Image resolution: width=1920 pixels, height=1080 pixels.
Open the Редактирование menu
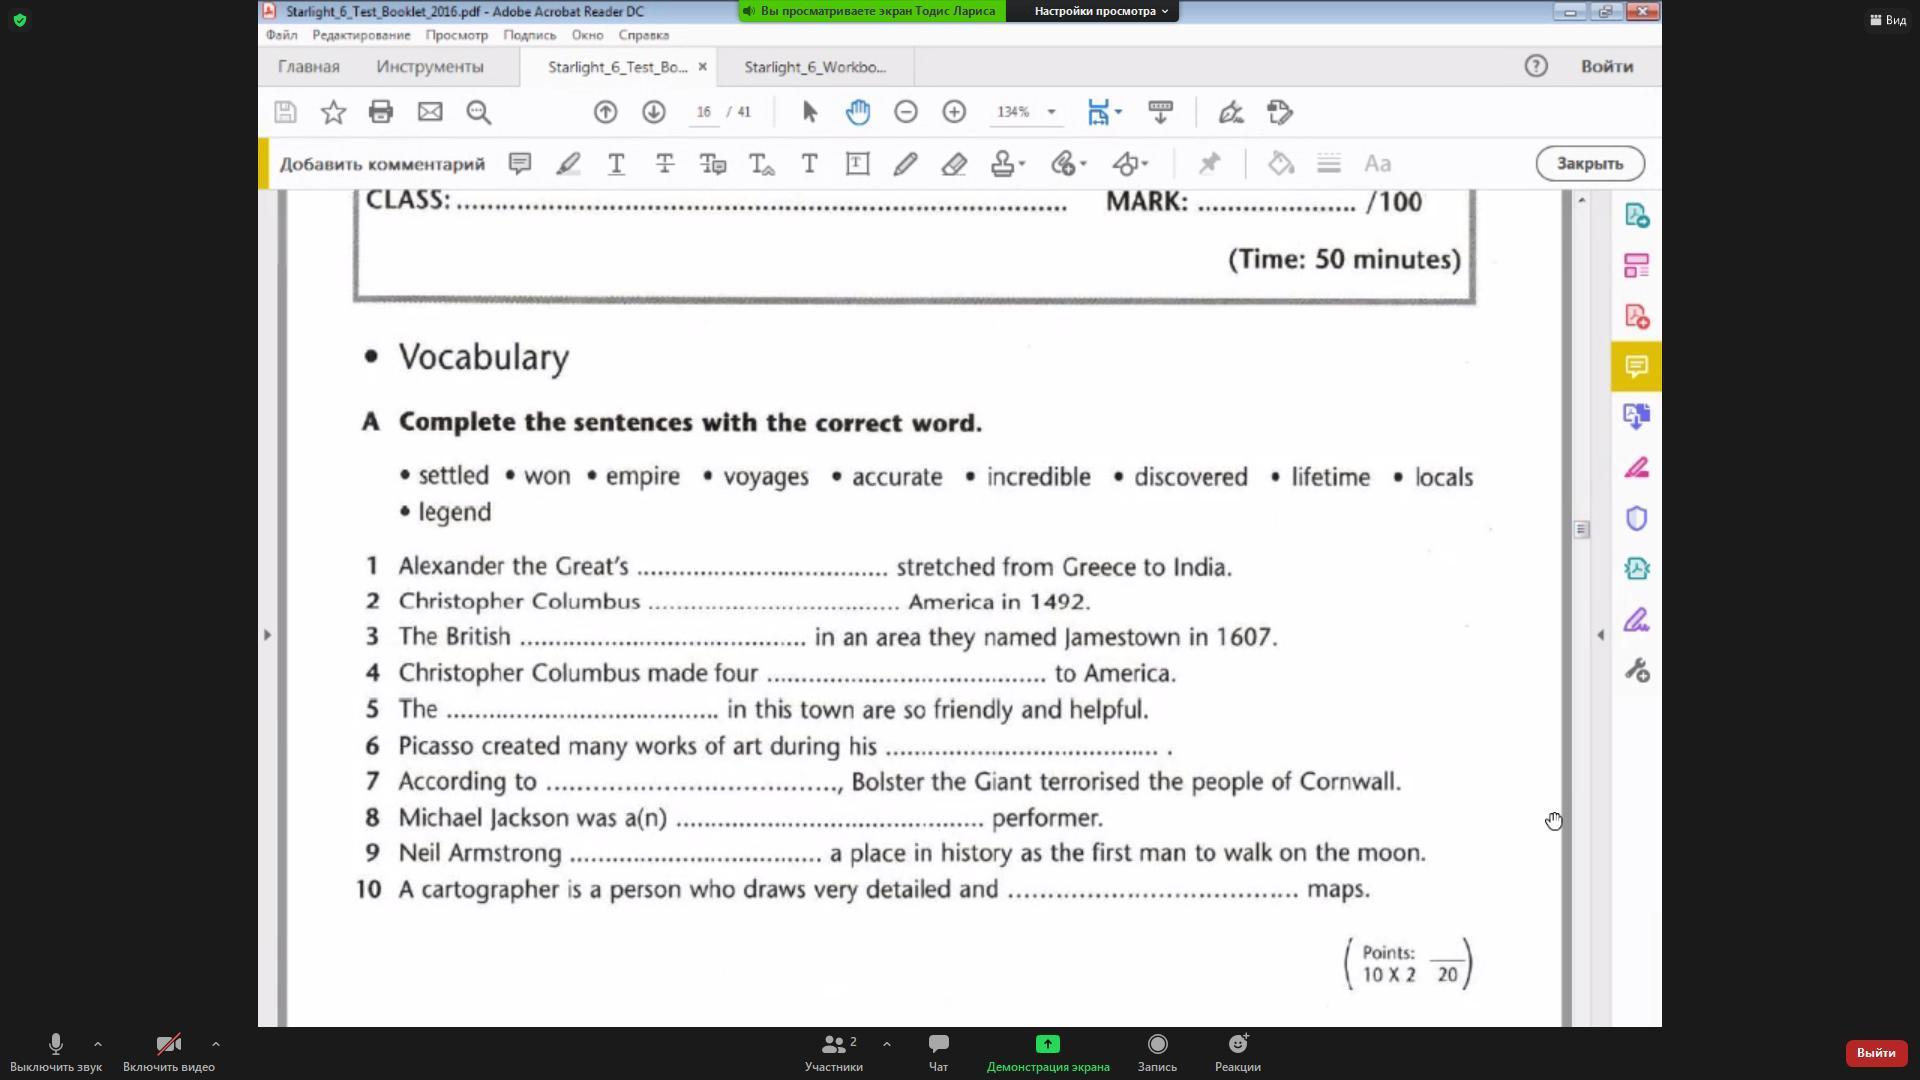click(x=361, y=35)
